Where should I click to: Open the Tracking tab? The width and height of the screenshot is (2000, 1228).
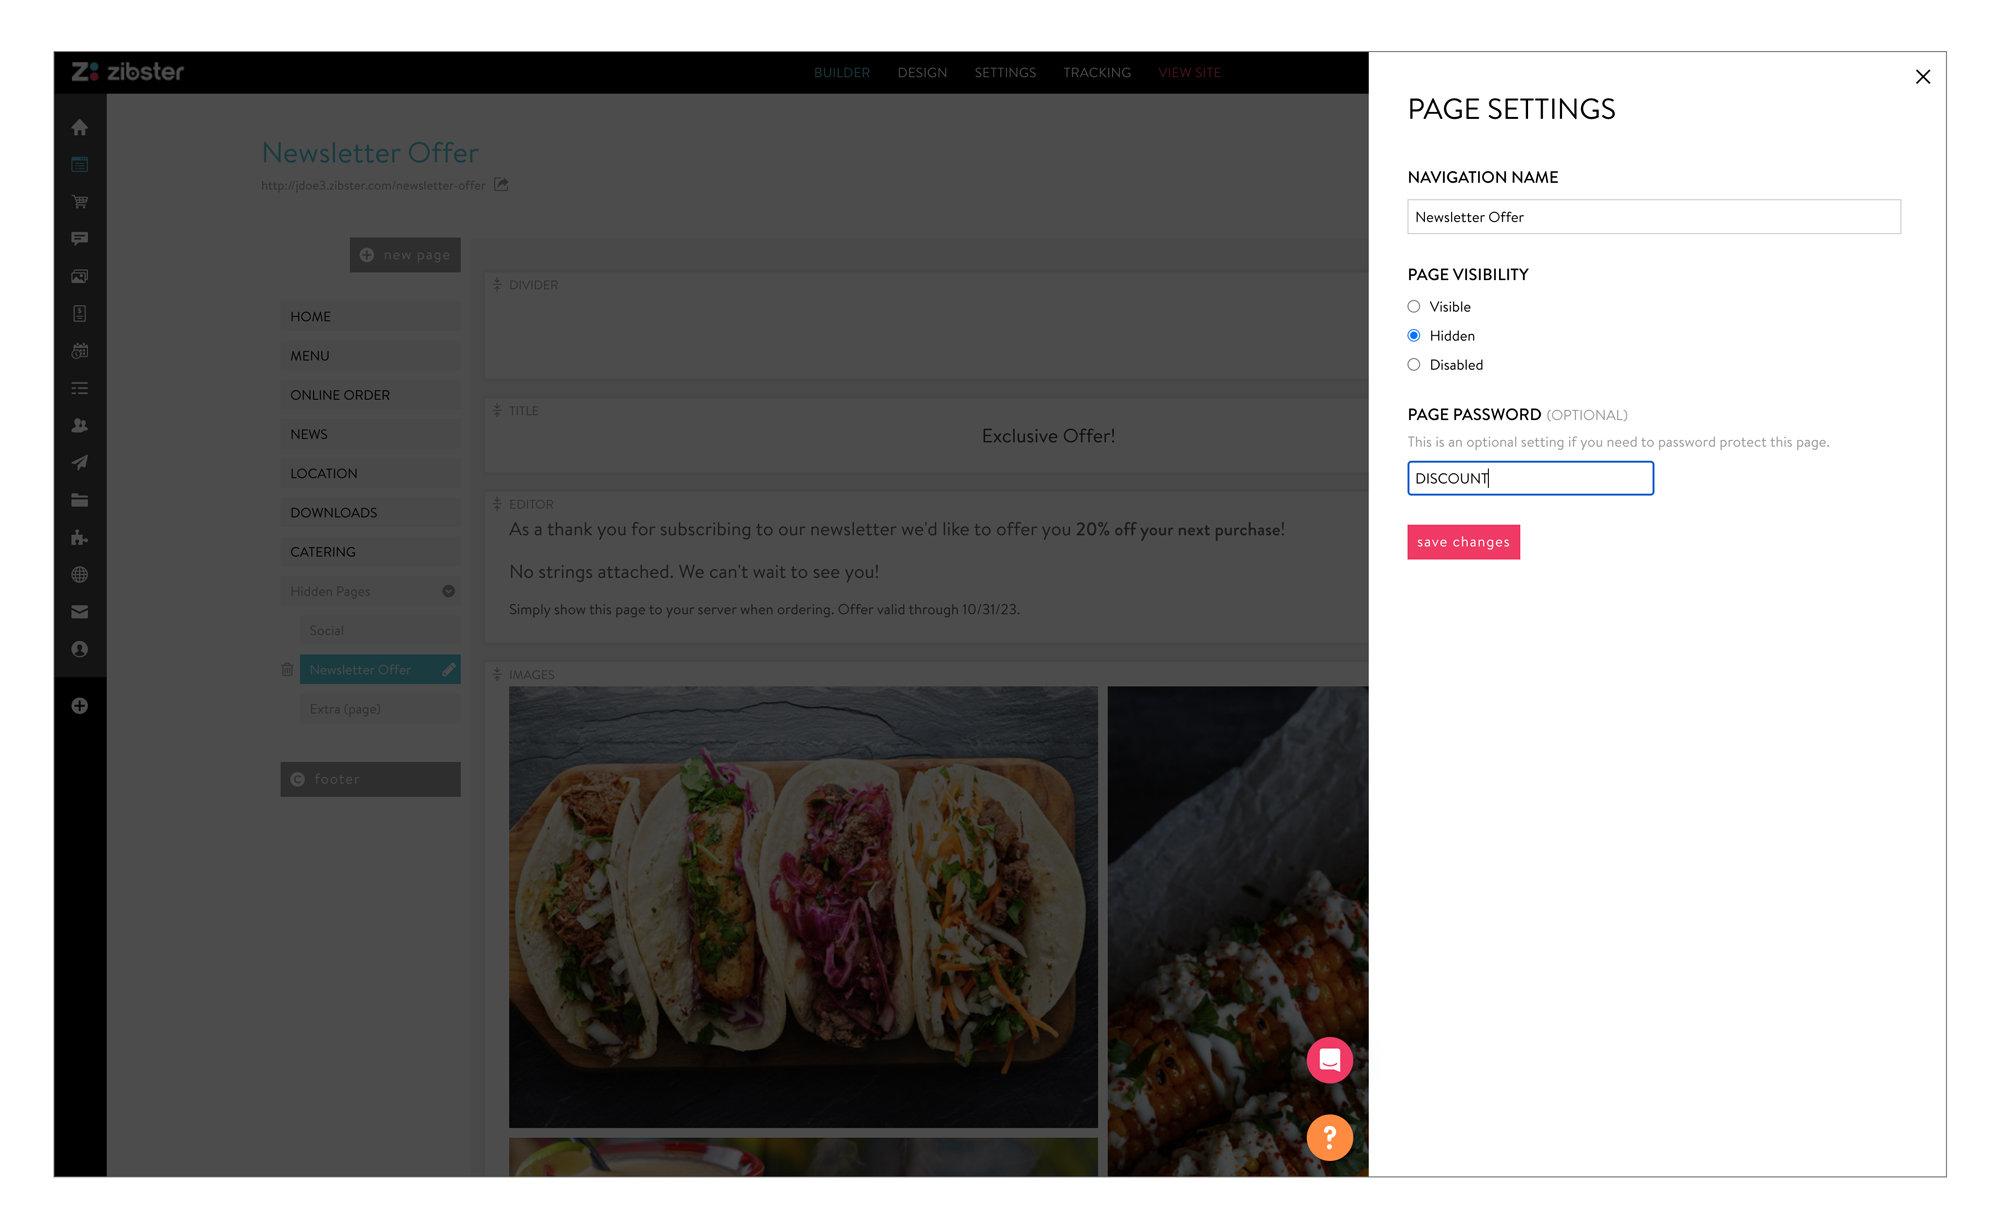1097,73
